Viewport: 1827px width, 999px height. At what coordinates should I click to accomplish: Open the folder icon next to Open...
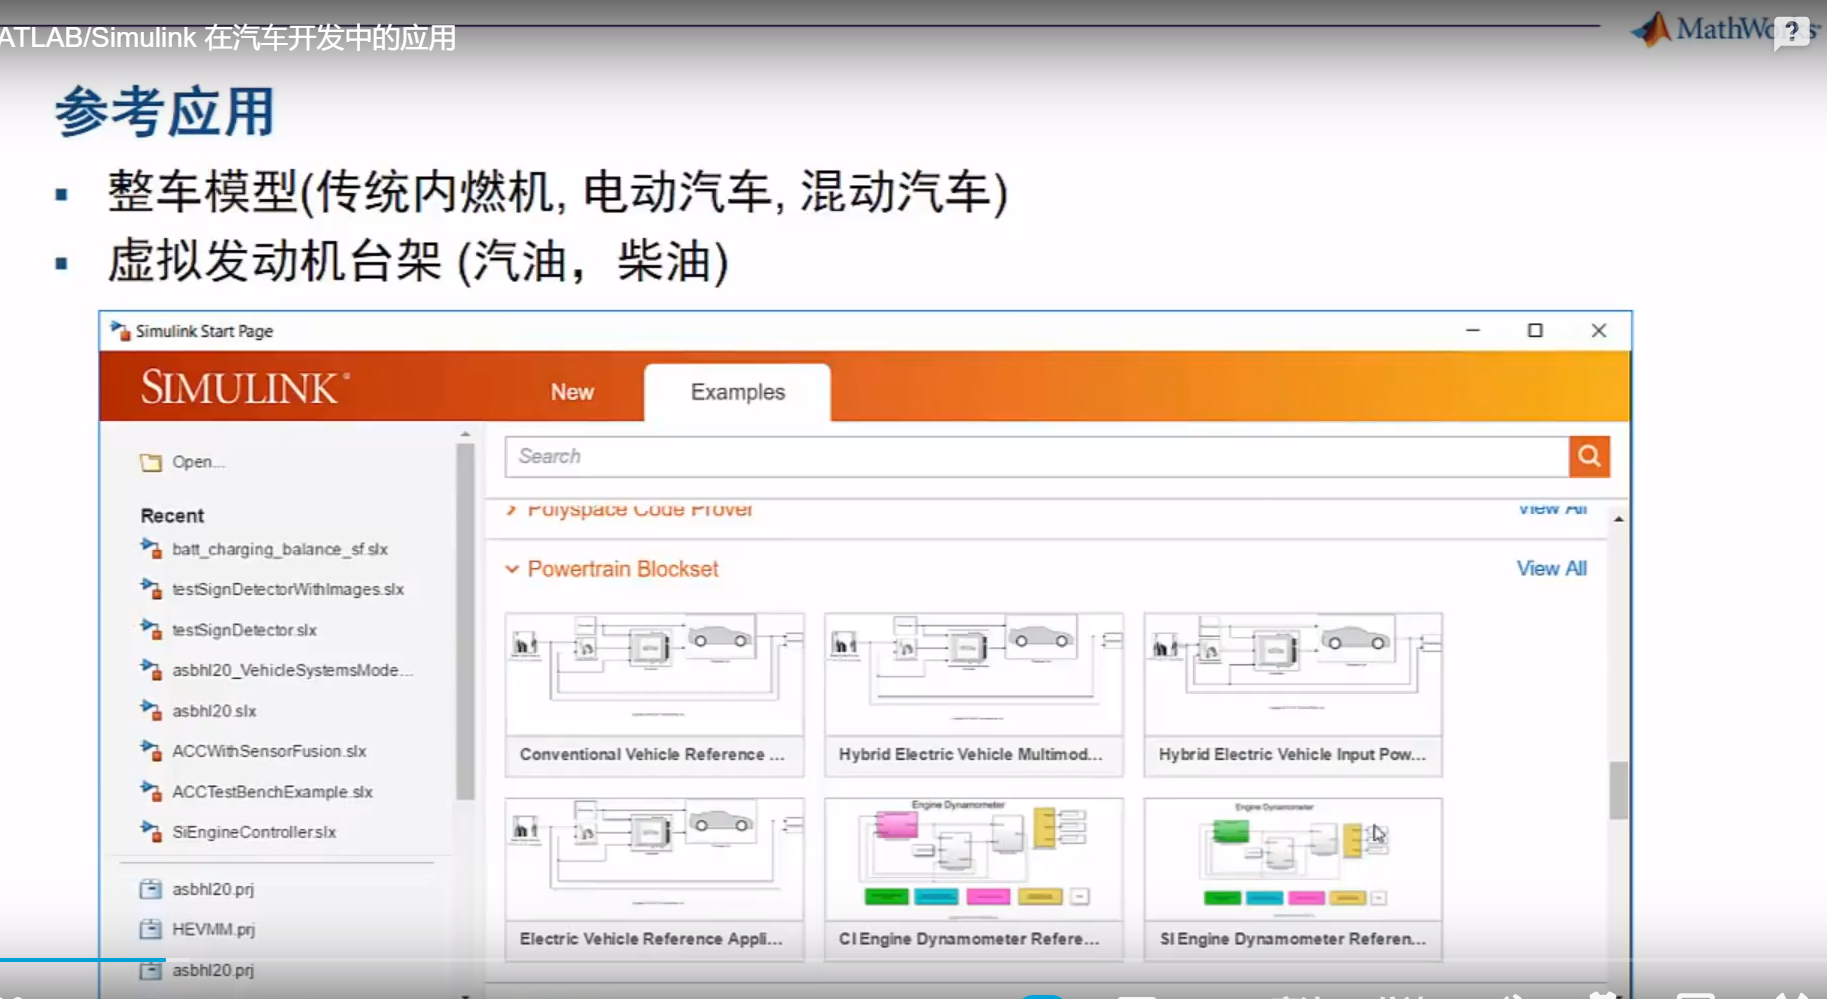click(151, 462)
